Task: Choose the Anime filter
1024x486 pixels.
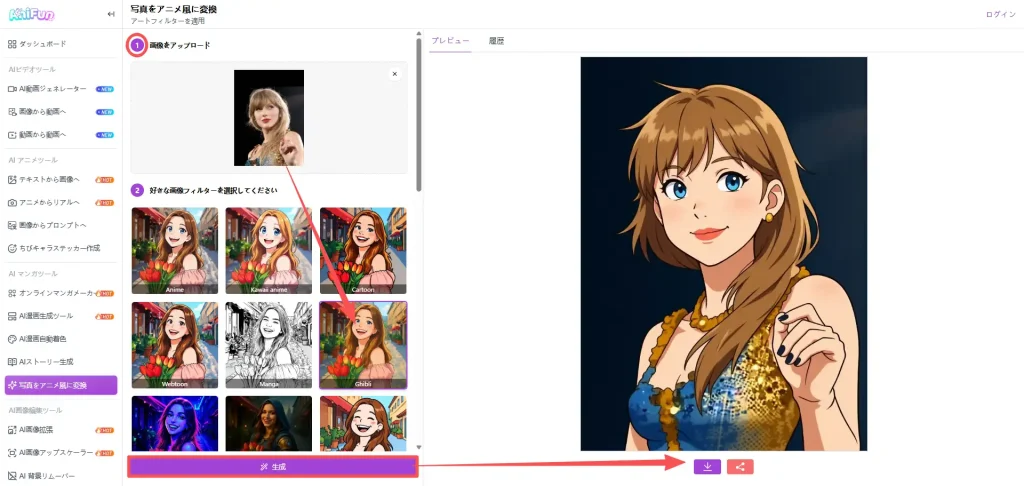Action: (x=175, y=250)
